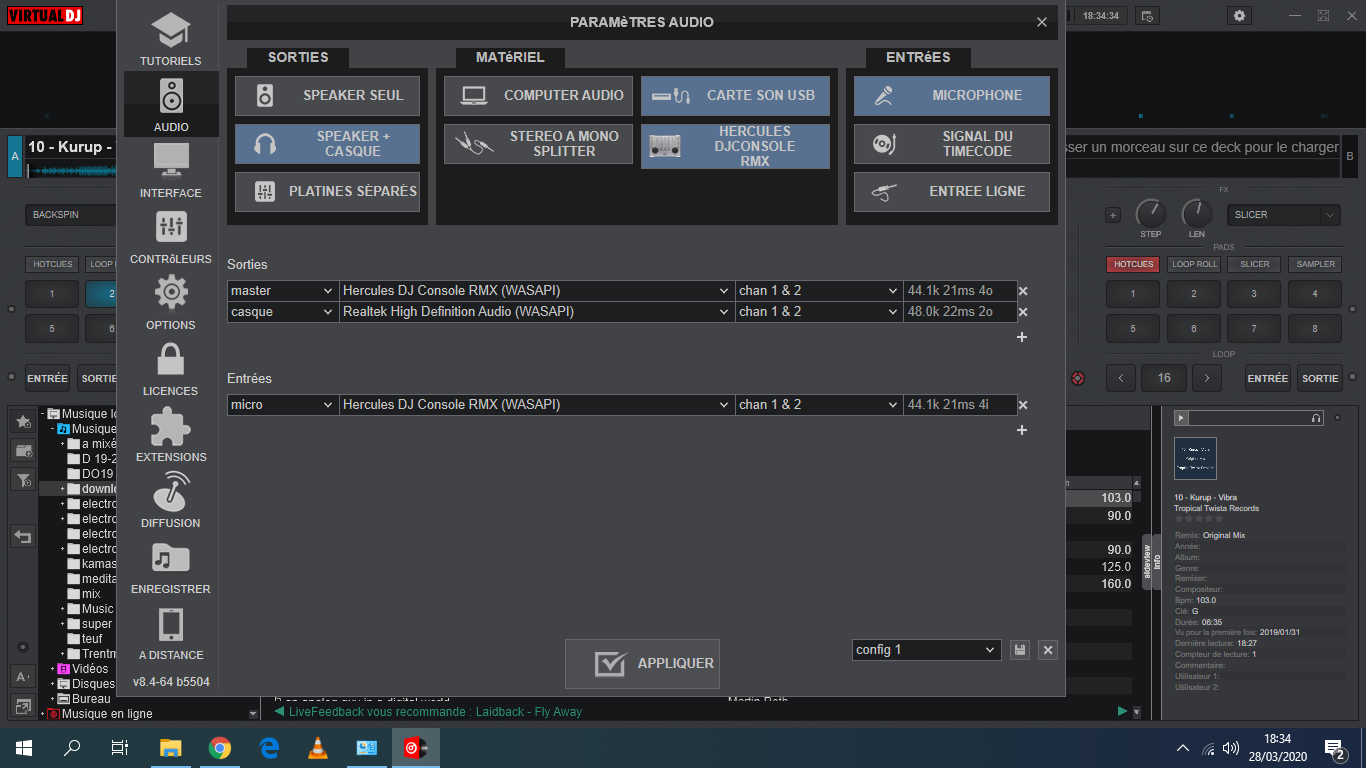Open the notification center in system tray
Screen dimensions: 1366x768
1333,747
